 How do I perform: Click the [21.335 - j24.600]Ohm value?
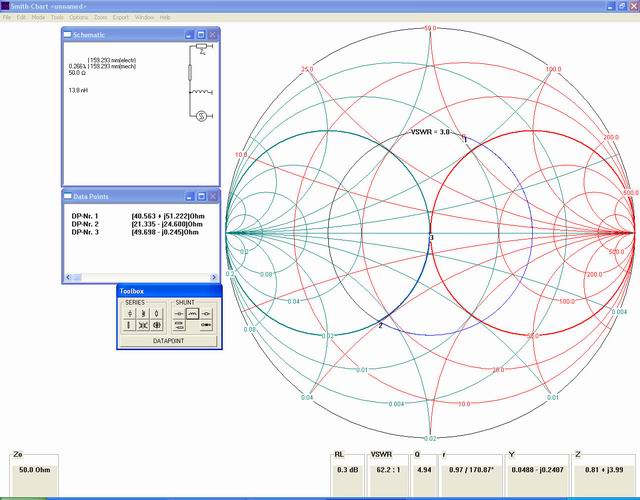tap(167, 224)
